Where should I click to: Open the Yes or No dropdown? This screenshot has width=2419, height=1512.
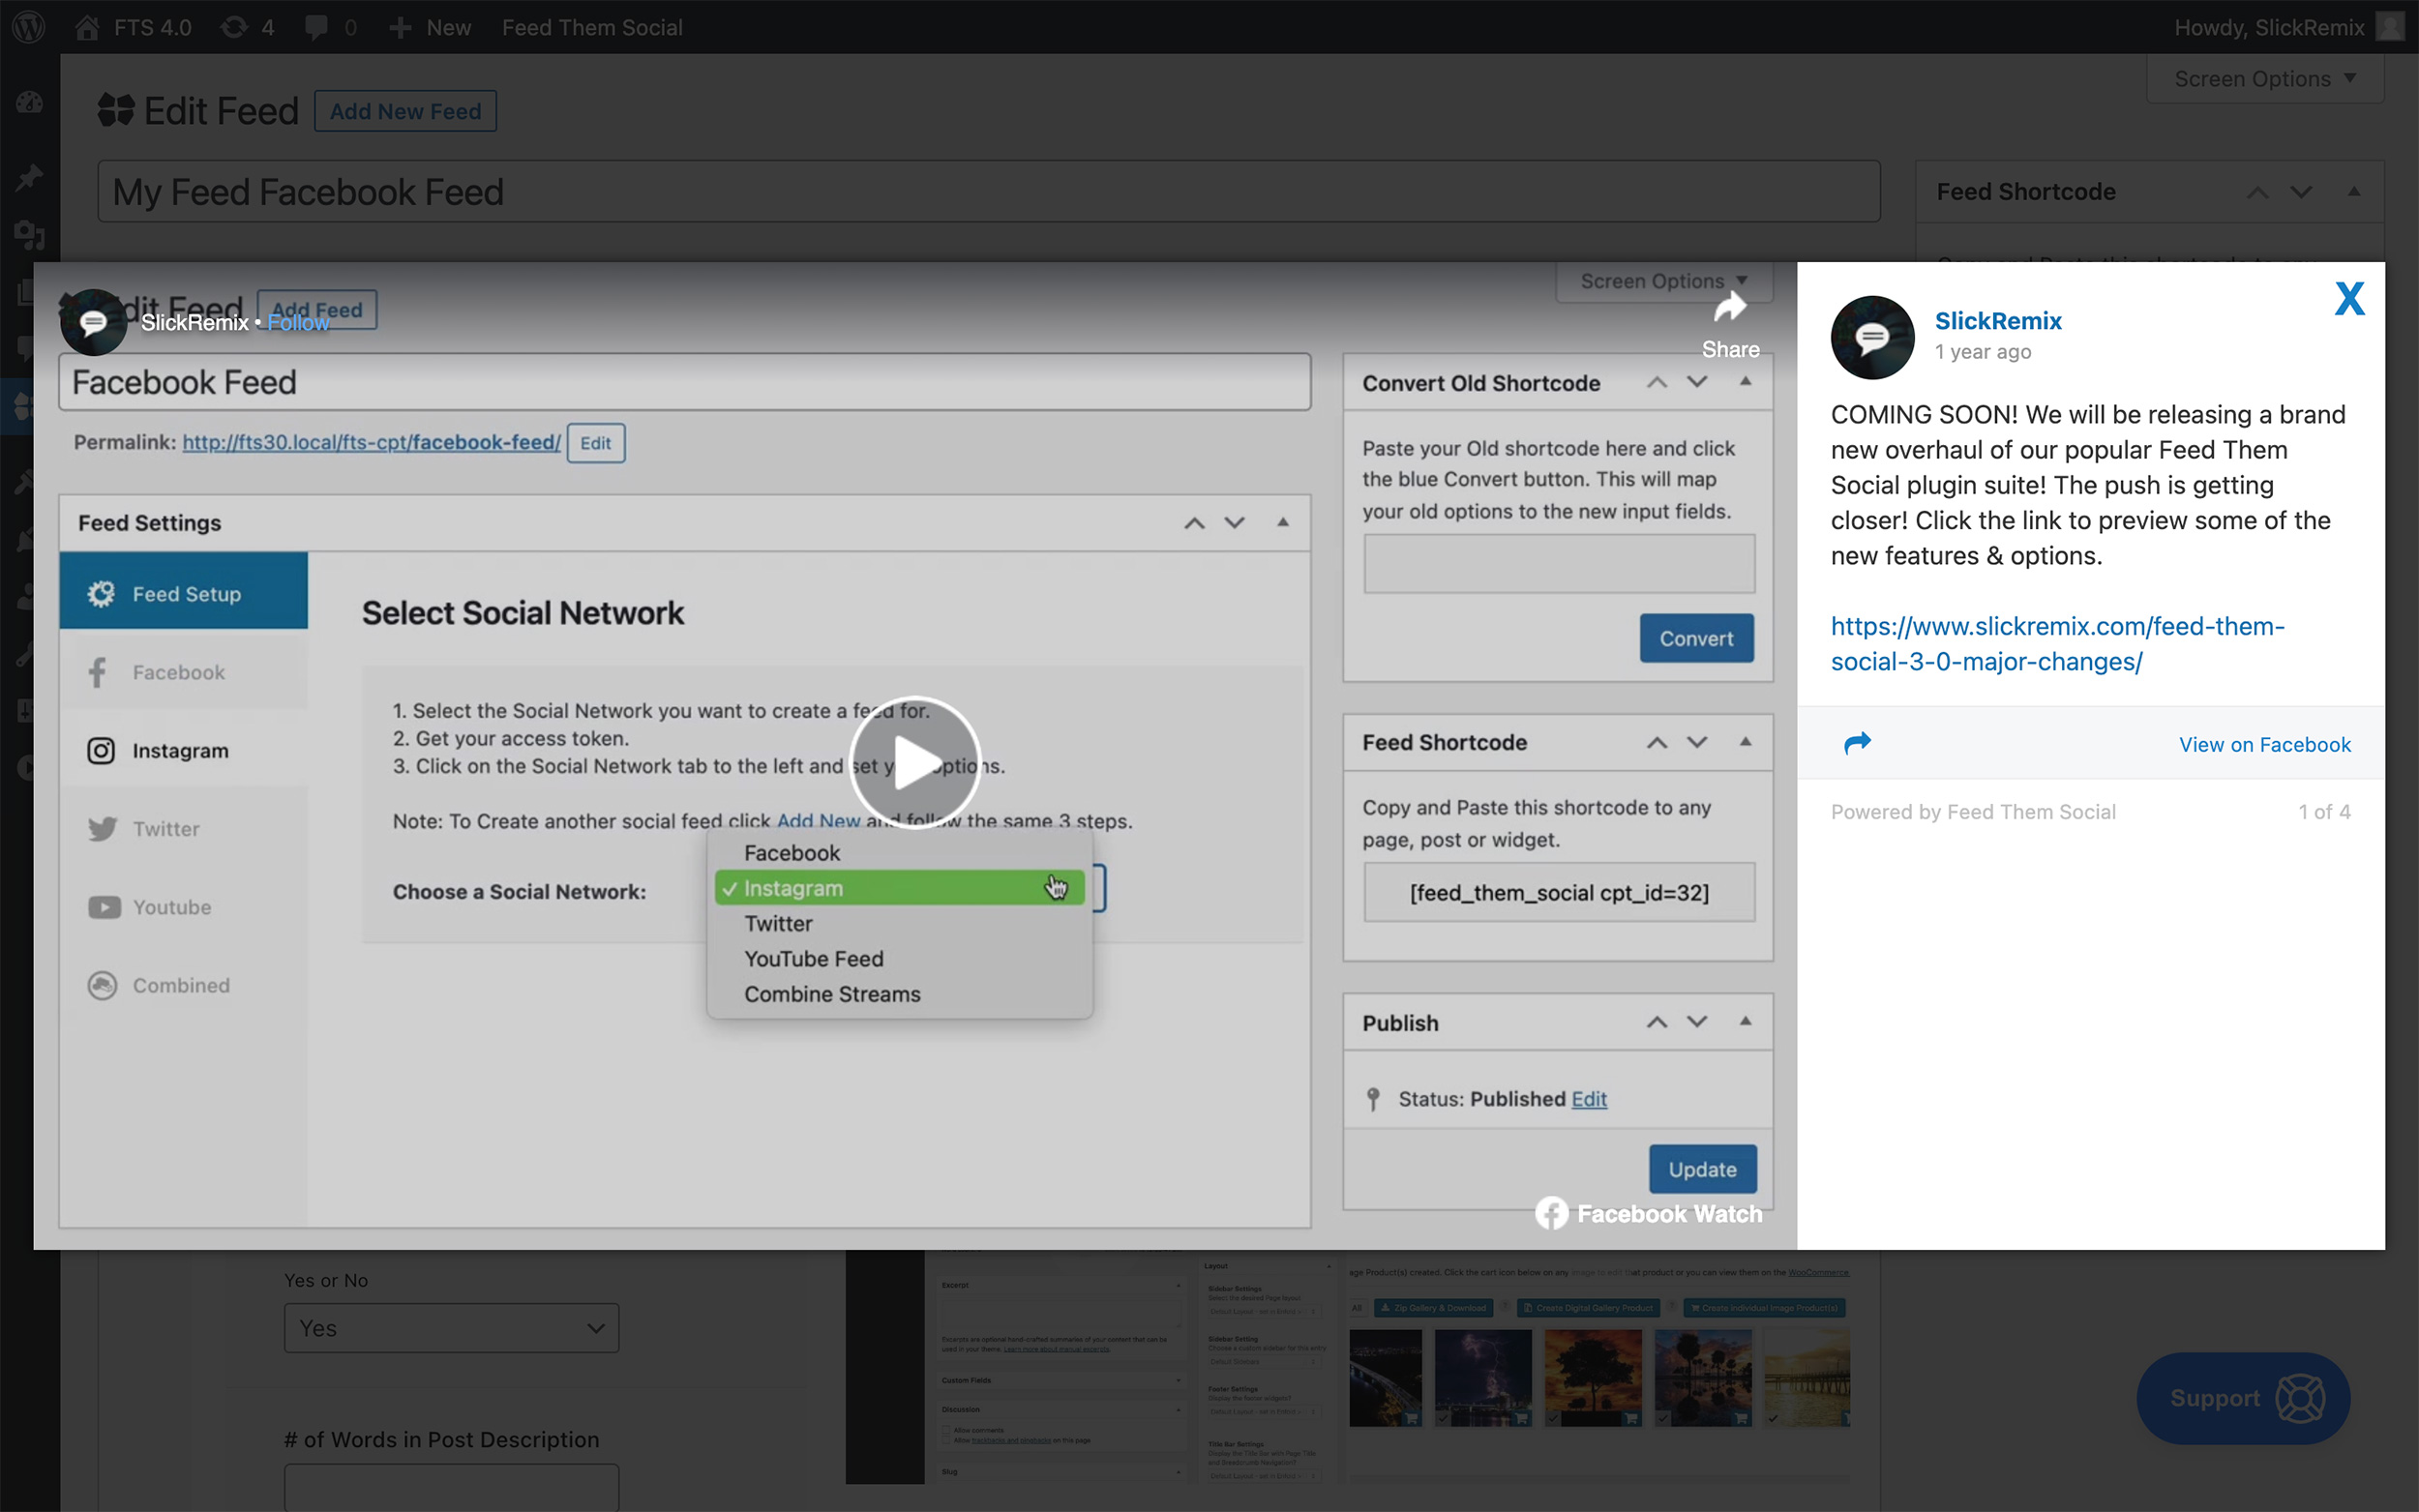[x=451, y=1328]
